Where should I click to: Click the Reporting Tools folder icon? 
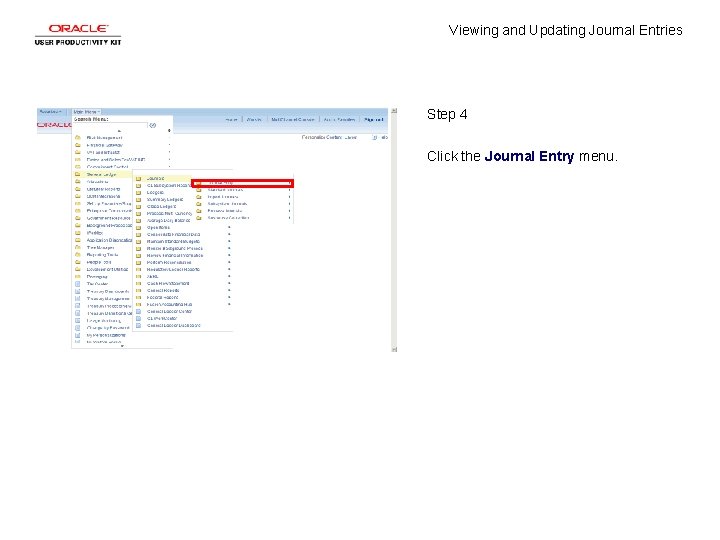coord(78,254)
